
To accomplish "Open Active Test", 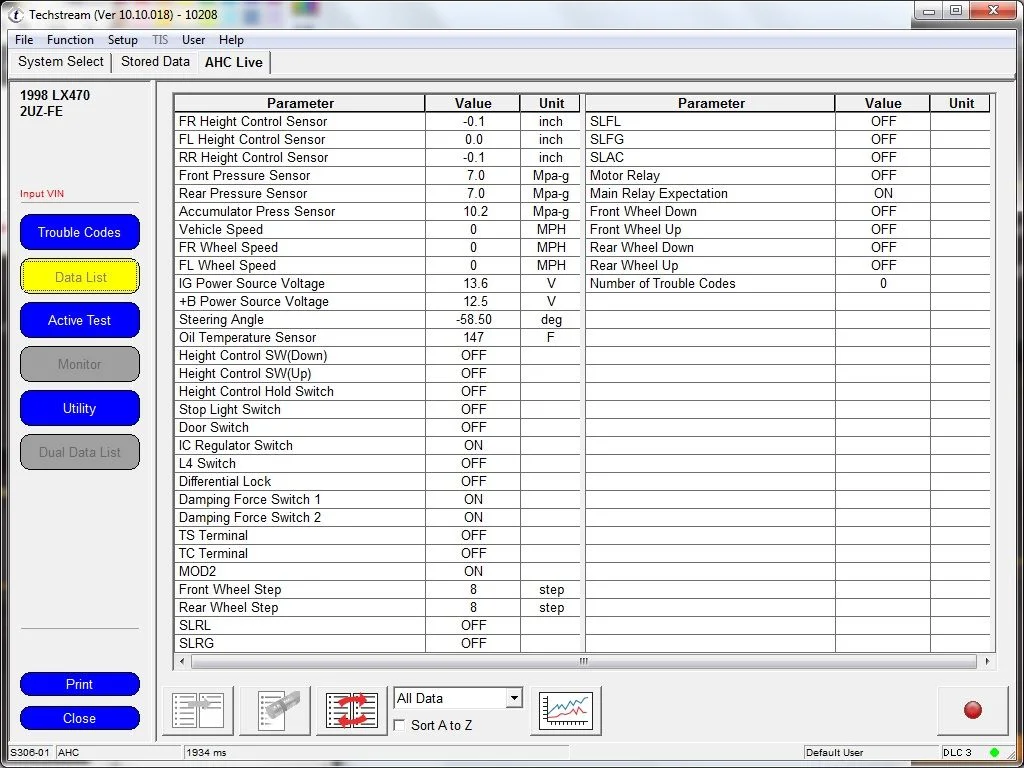I will point(80,321).
